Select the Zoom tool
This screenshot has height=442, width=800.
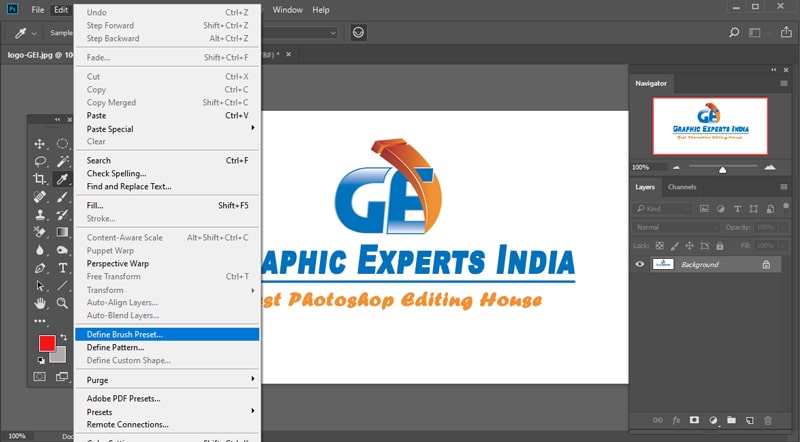click(62, 303)
